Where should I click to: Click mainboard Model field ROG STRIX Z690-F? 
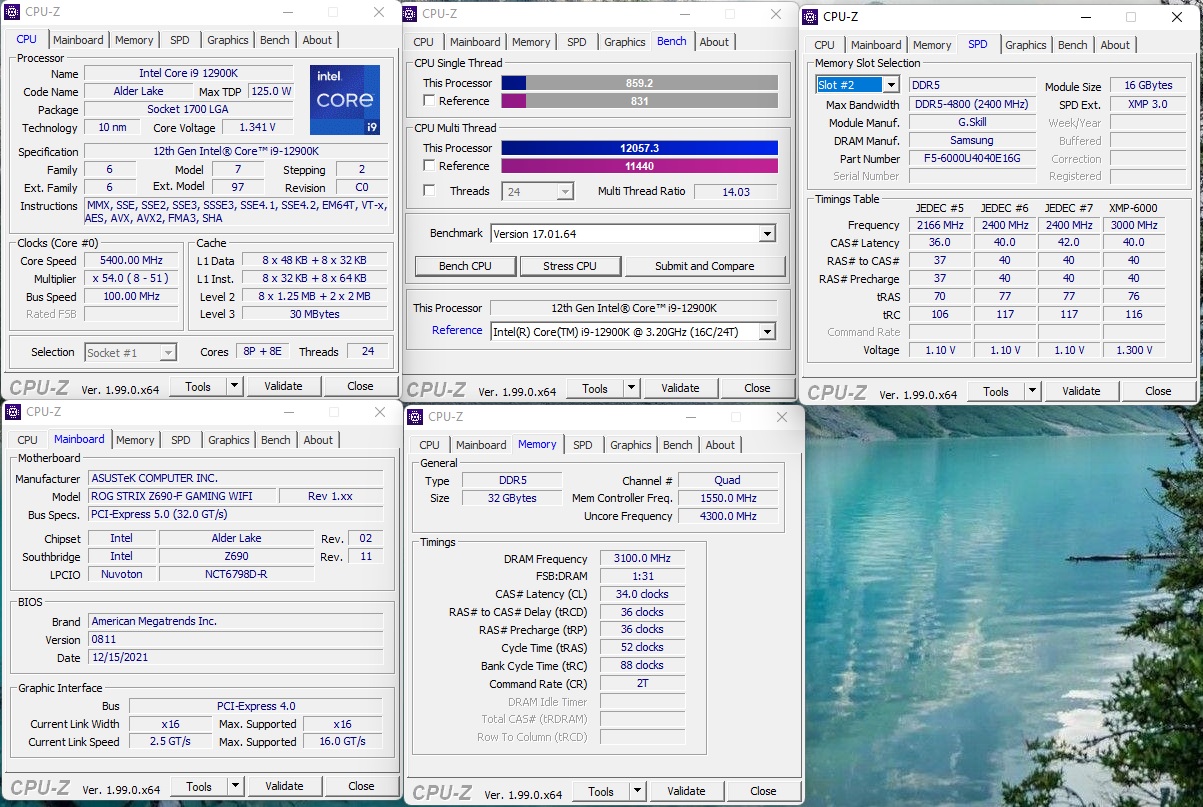[x=181, y=496]
